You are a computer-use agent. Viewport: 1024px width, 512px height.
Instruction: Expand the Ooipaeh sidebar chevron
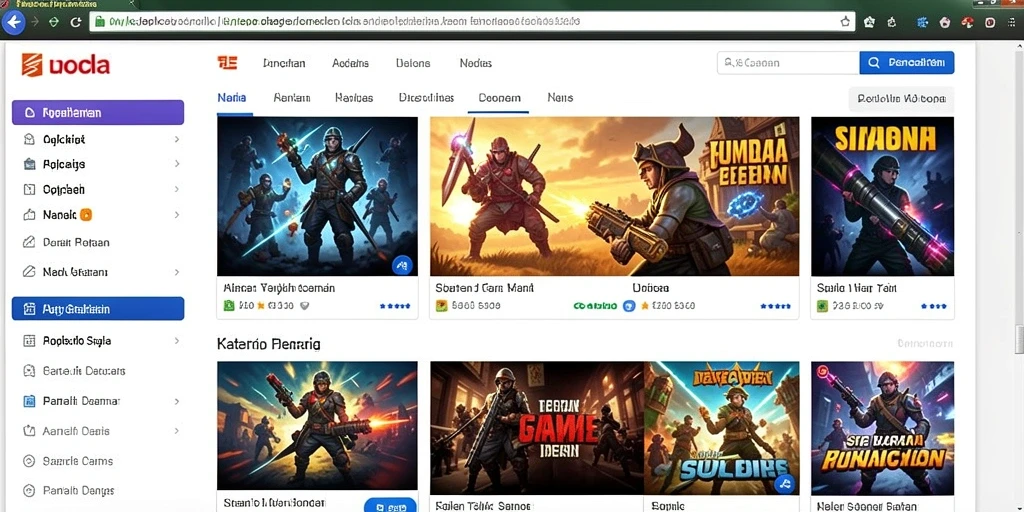point(177,189)
